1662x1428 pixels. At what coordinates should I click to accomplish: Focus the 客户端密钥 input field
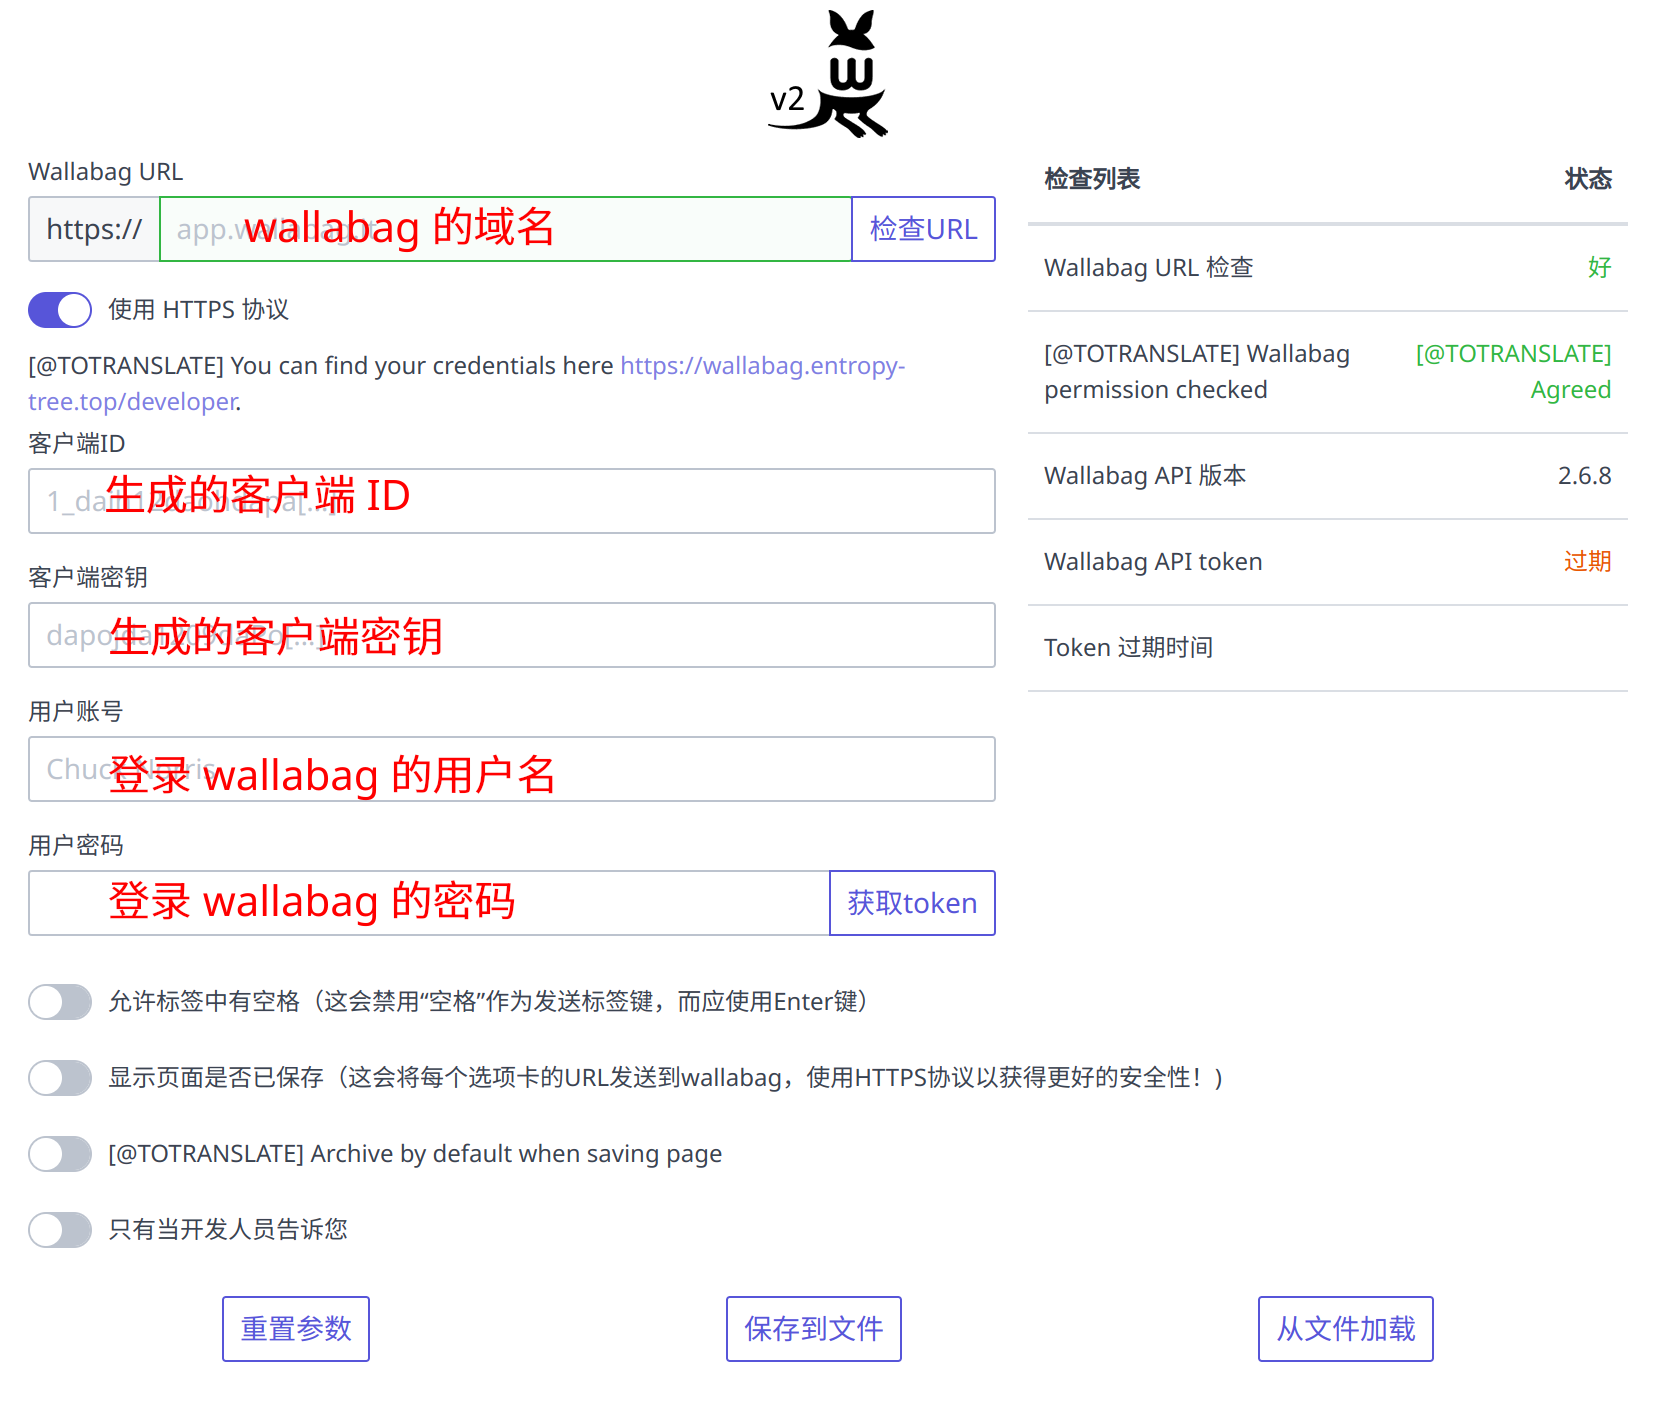(512, 635)
